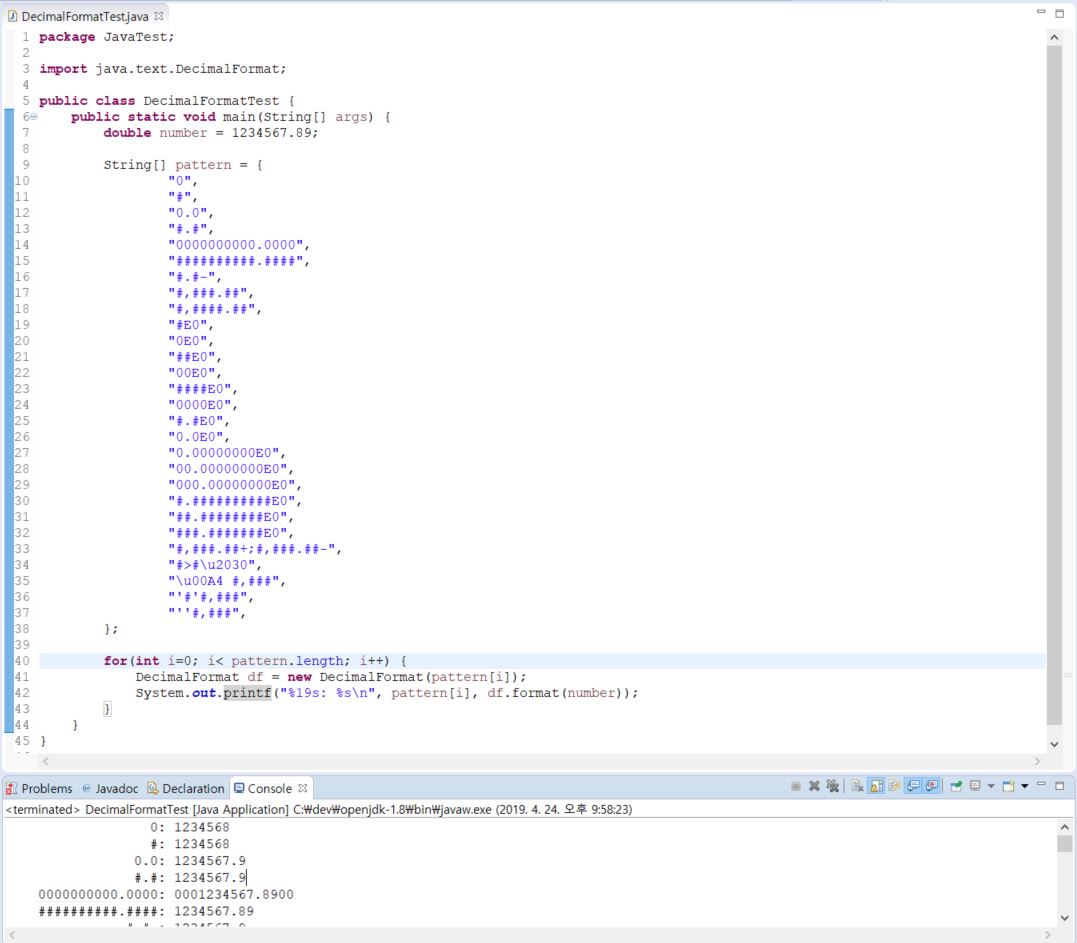This screenshot has height=943, width=1077.
Task: Toggle Word Wrap in Console toolbar
Action: coord(894,786)
